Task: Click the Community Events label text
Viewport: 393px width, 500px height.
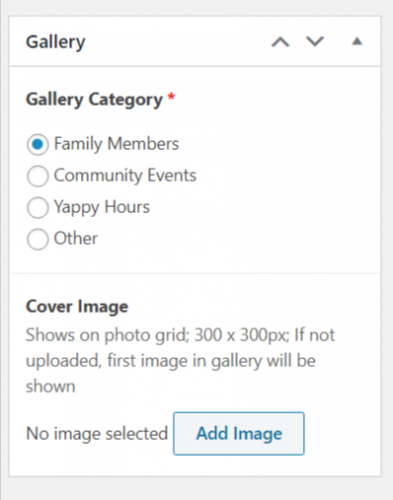Action: [x=125, y=176]
